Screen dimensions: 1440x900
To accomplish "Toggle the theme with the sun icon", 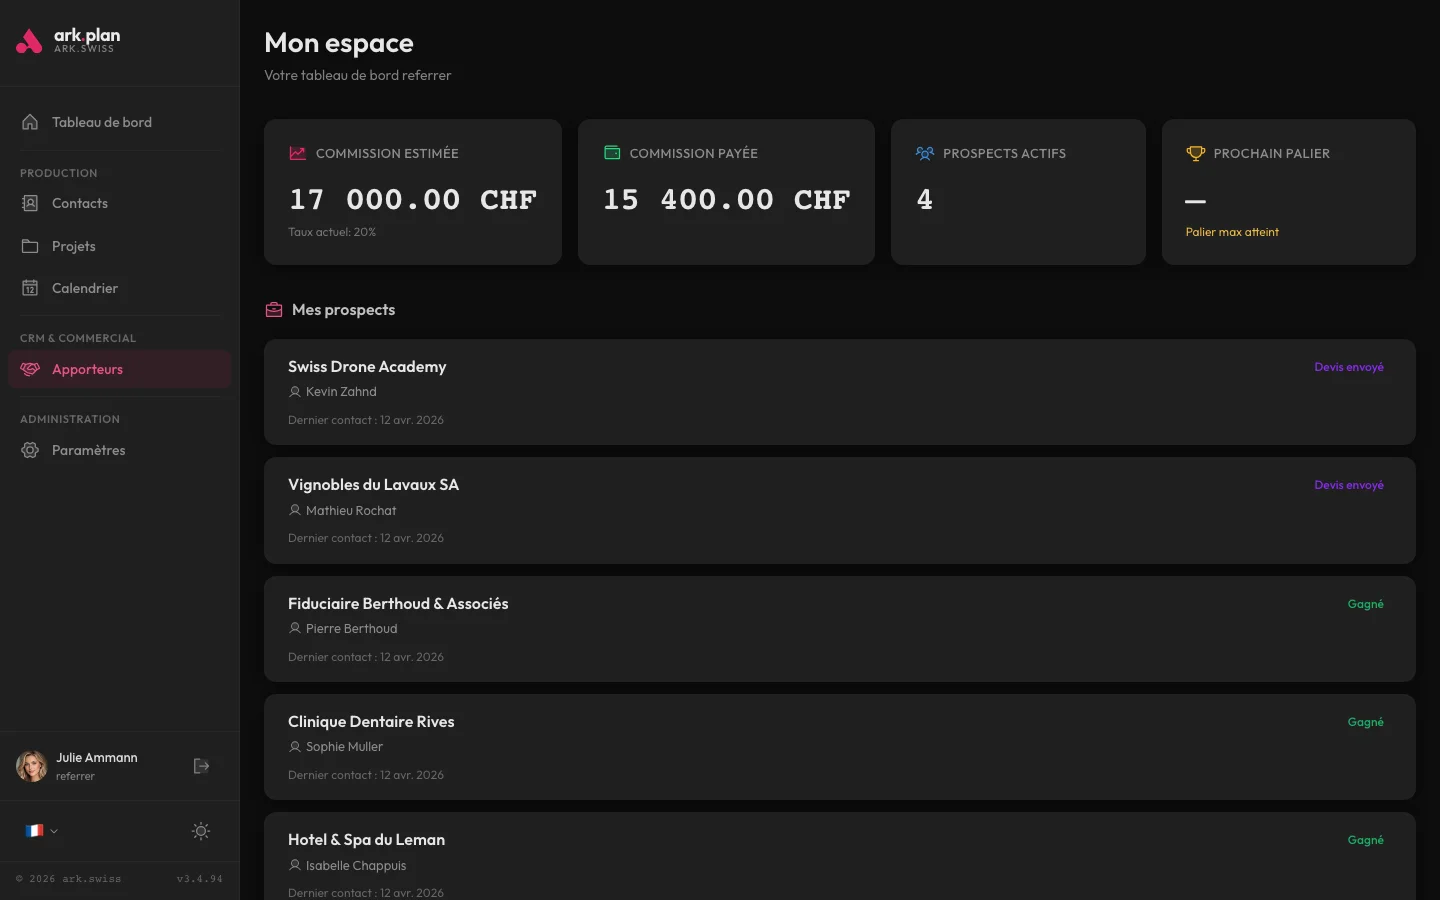I will [200, 831].
